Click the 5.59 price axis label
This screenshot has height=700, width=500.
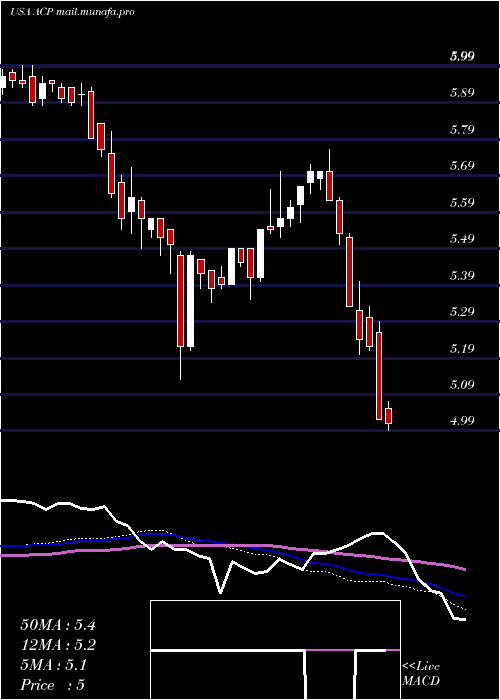[462, 202]
